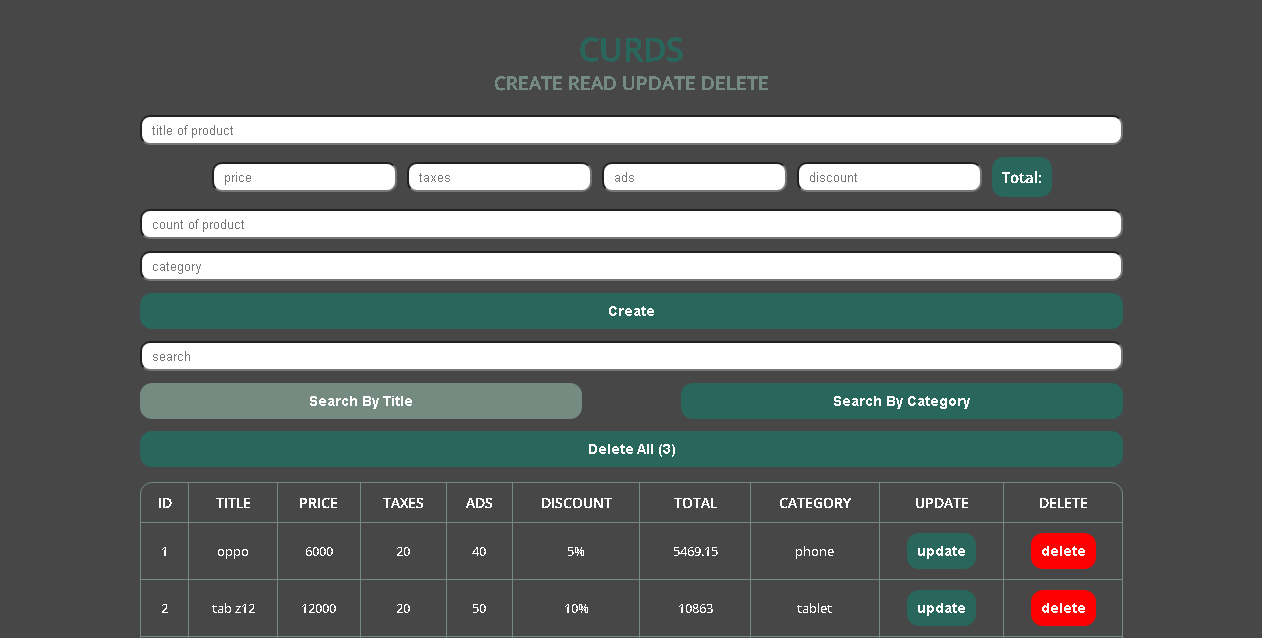Focus the count of product field
The width and height of the screenshot is (1262, 638).
point(631,224)
